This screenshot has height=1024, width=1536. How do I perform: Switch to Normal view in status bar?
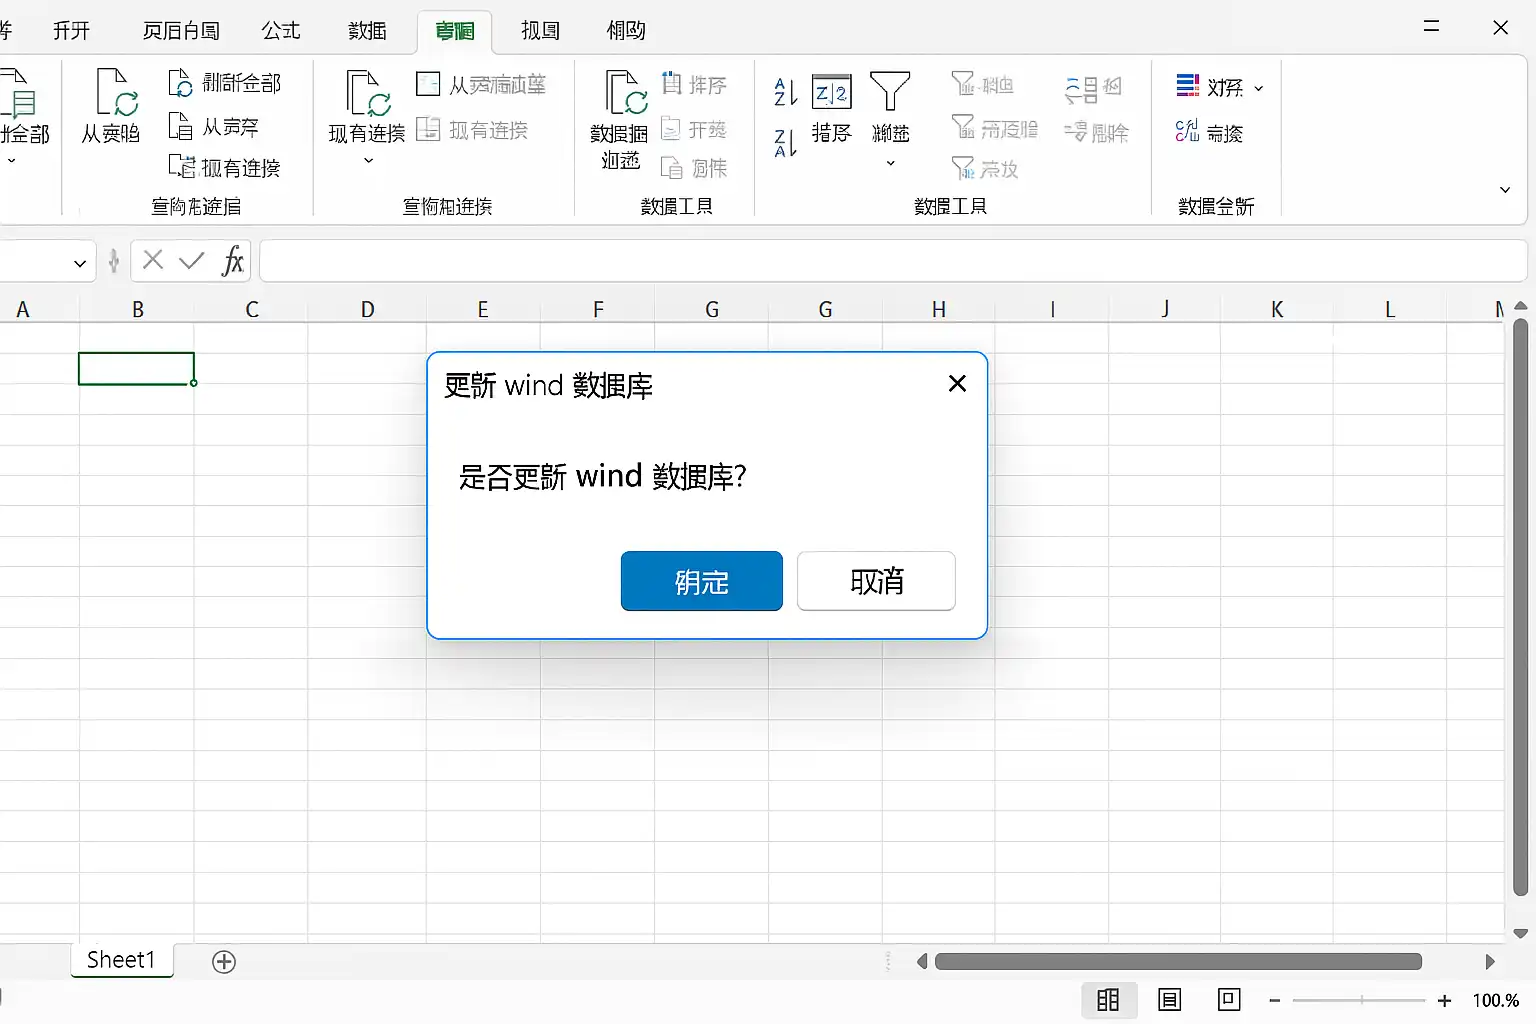click(1107, 1000)
